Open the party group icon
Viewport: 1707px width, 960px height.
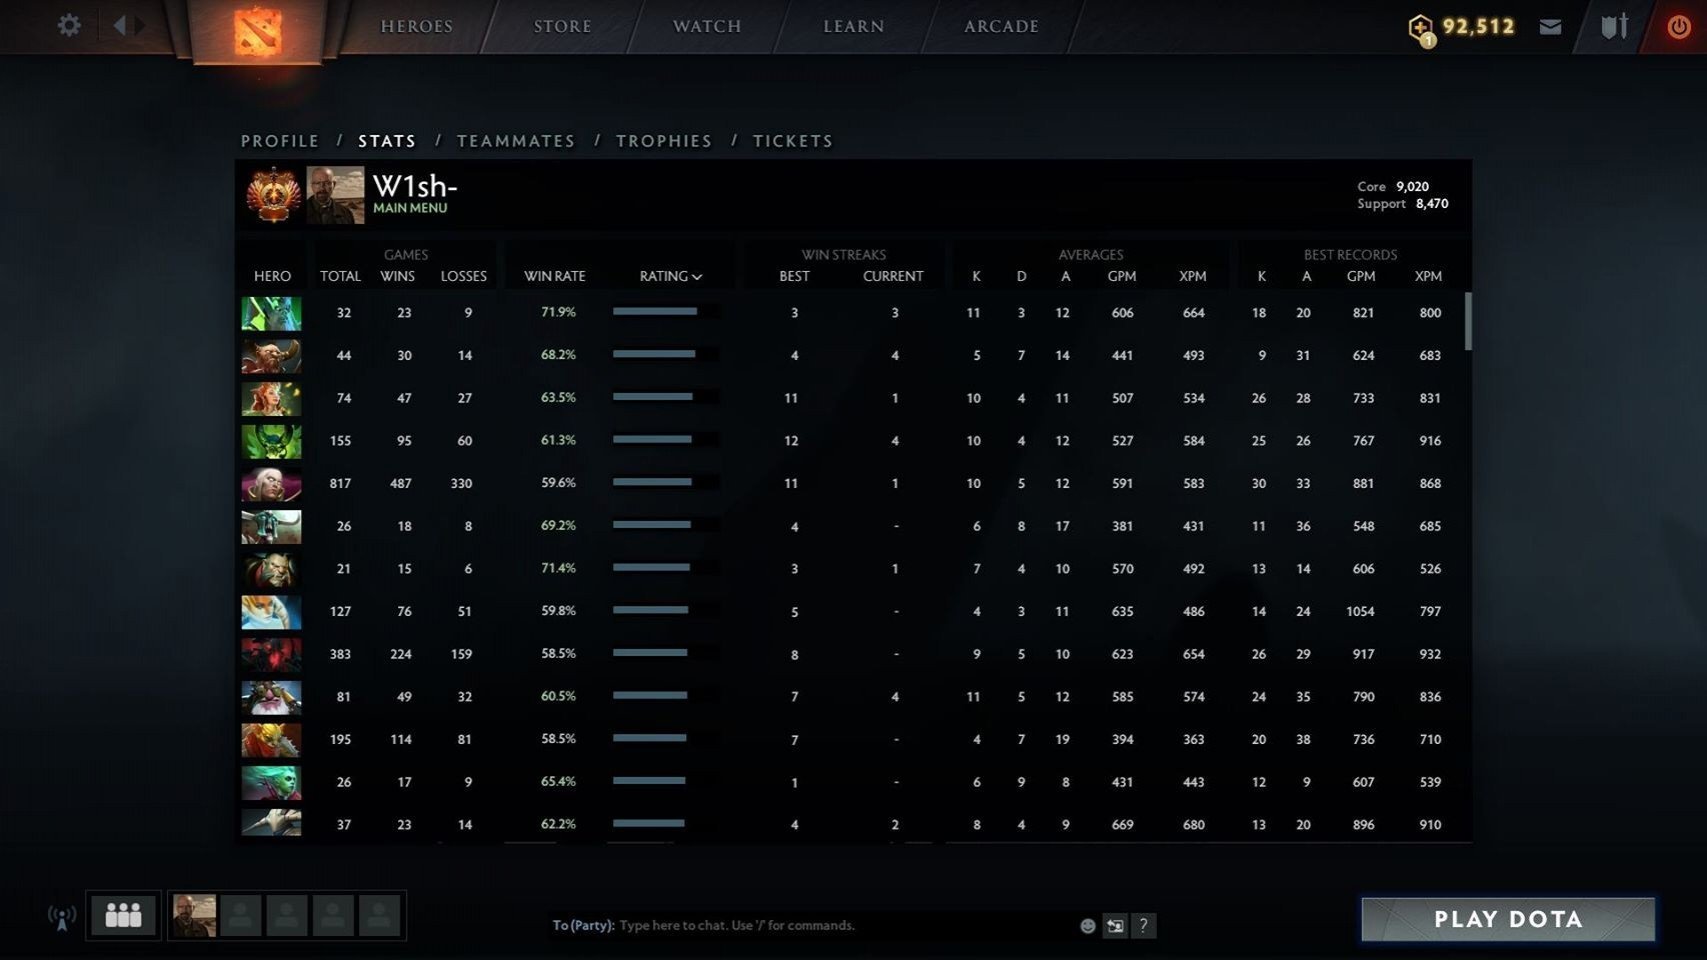click(123, 915)
